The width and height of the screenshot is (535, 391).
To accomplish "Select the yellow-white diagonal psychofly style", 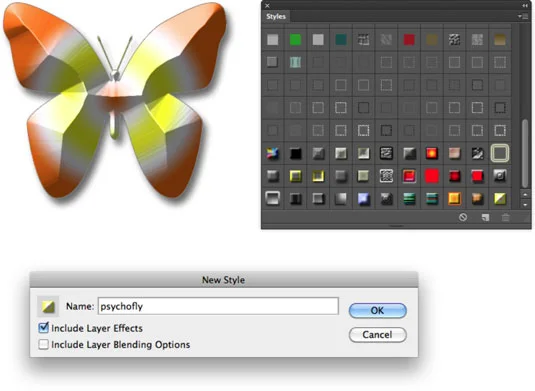I will (500, 199).
